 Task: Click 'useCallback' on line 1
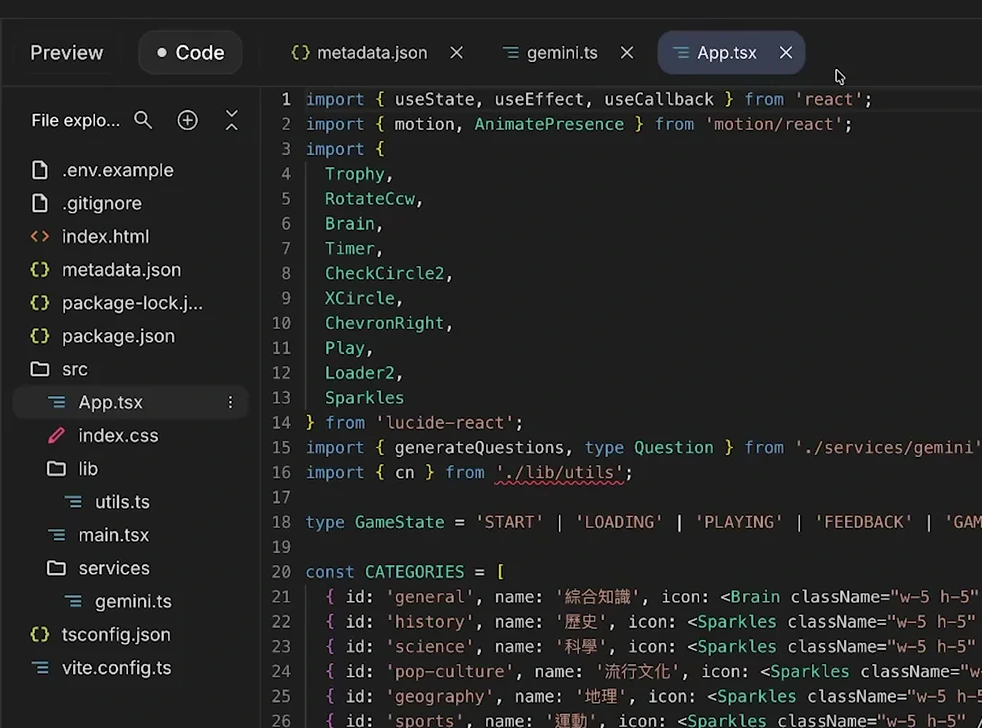659,99
